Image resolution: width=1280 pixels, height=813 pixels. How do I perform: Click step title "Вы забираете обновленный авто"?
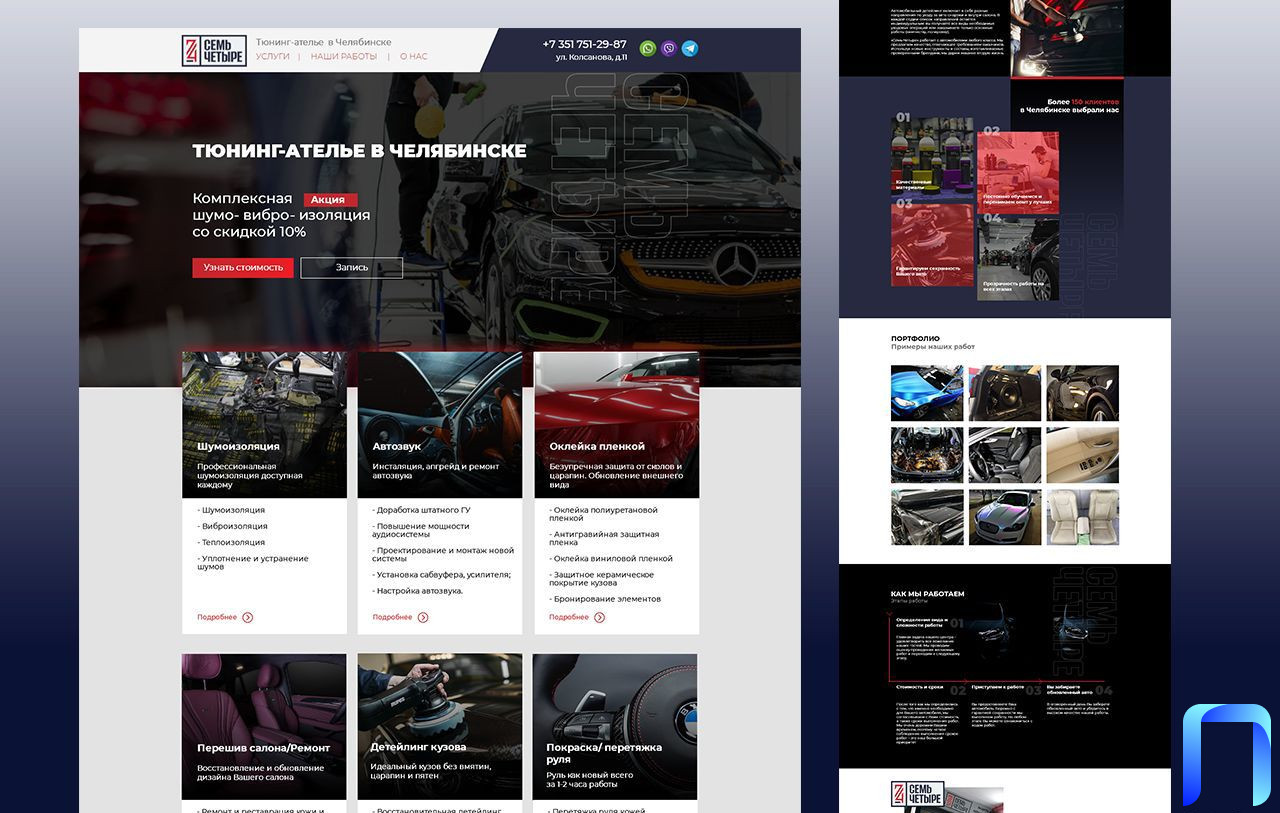[1070, 690]
